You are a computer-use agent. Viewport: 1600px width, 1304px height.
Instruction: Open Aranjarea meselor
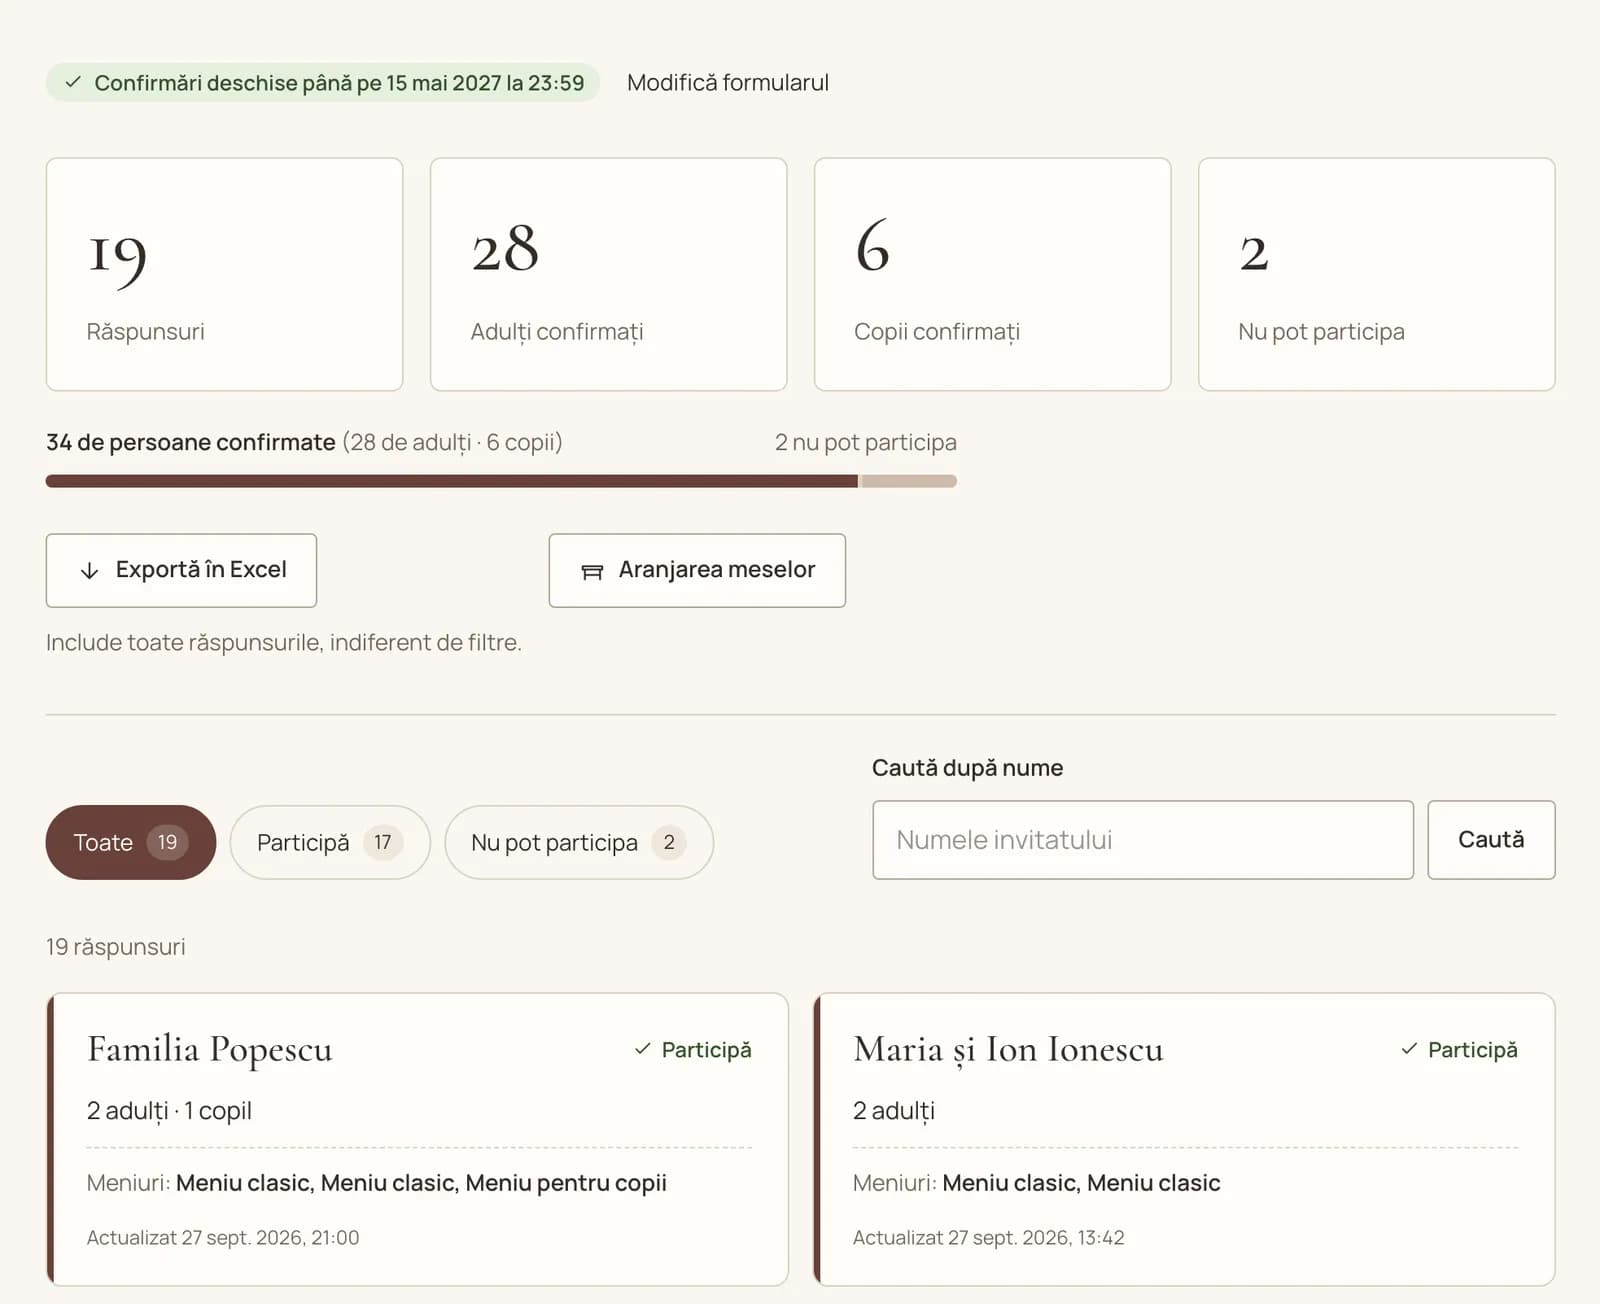(697, 570)
